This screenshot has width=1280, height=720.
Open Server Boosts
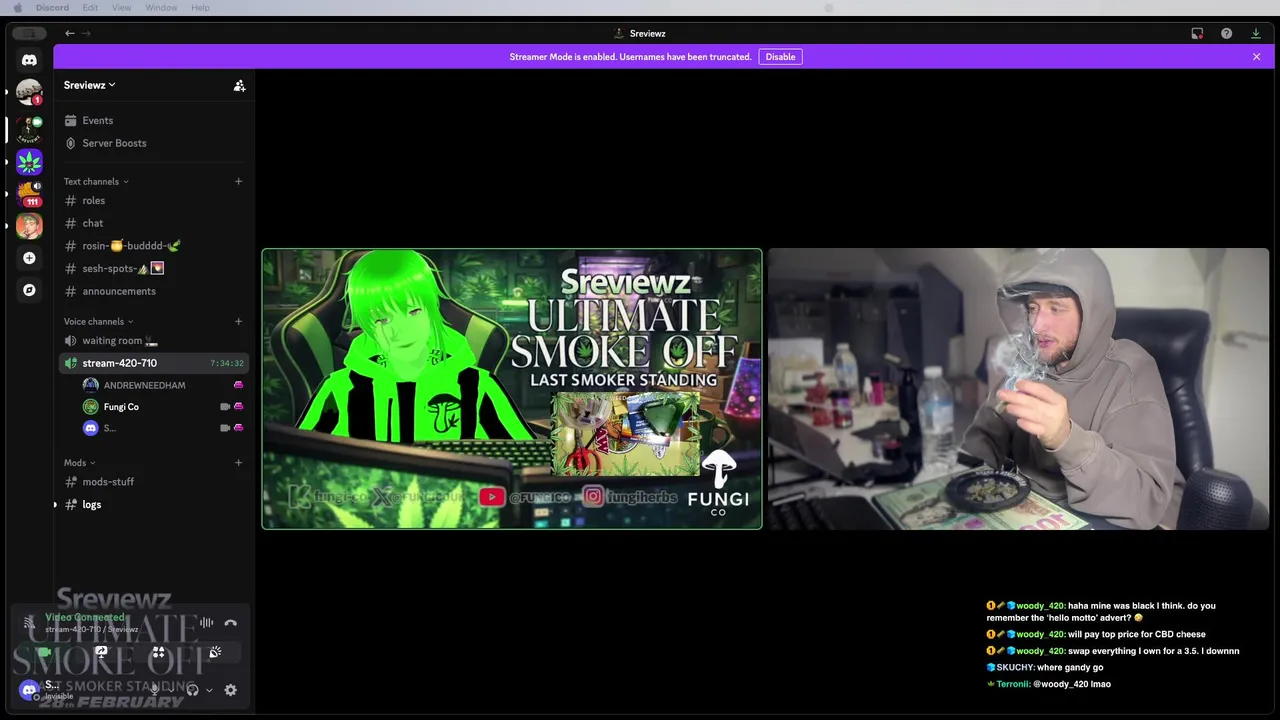pos(153,143)
